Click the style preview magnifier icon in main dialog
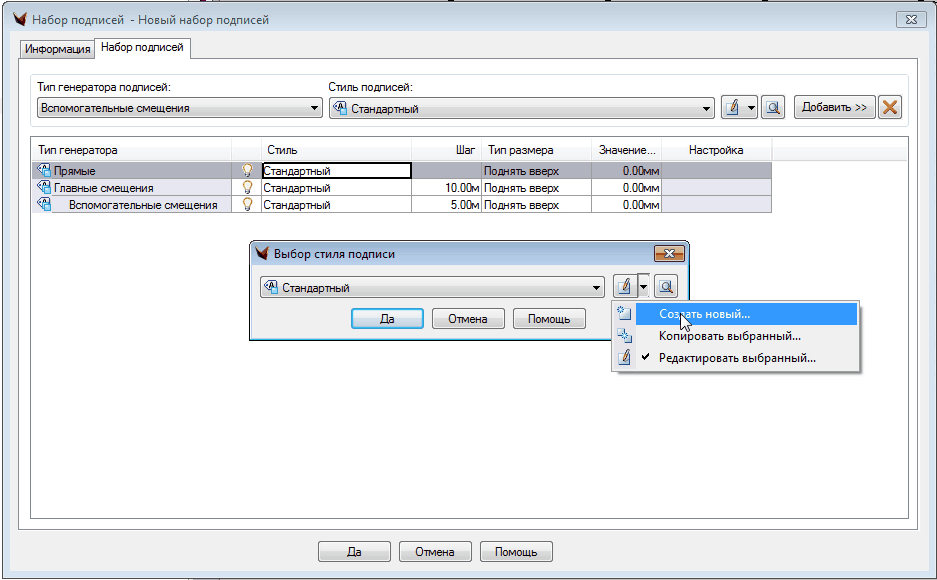The image size is (937, 580). click(x=771, y=108)
